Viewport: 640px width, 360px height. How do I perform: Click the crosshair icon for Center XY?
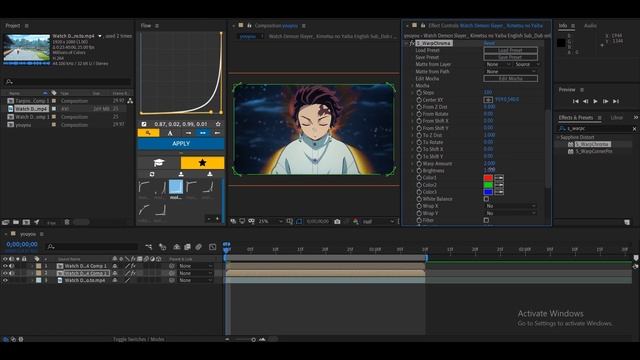[488, 100]
